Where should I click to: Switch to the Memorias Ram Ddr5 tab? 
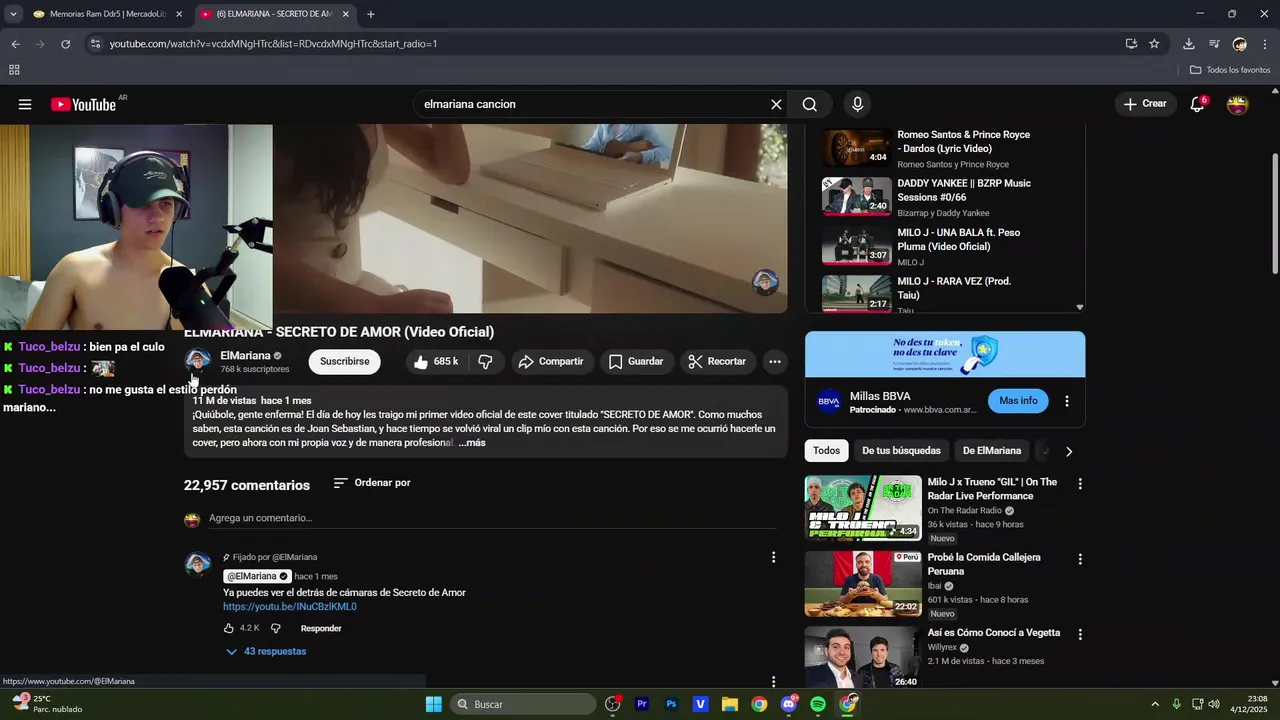[x=107, y=14]
